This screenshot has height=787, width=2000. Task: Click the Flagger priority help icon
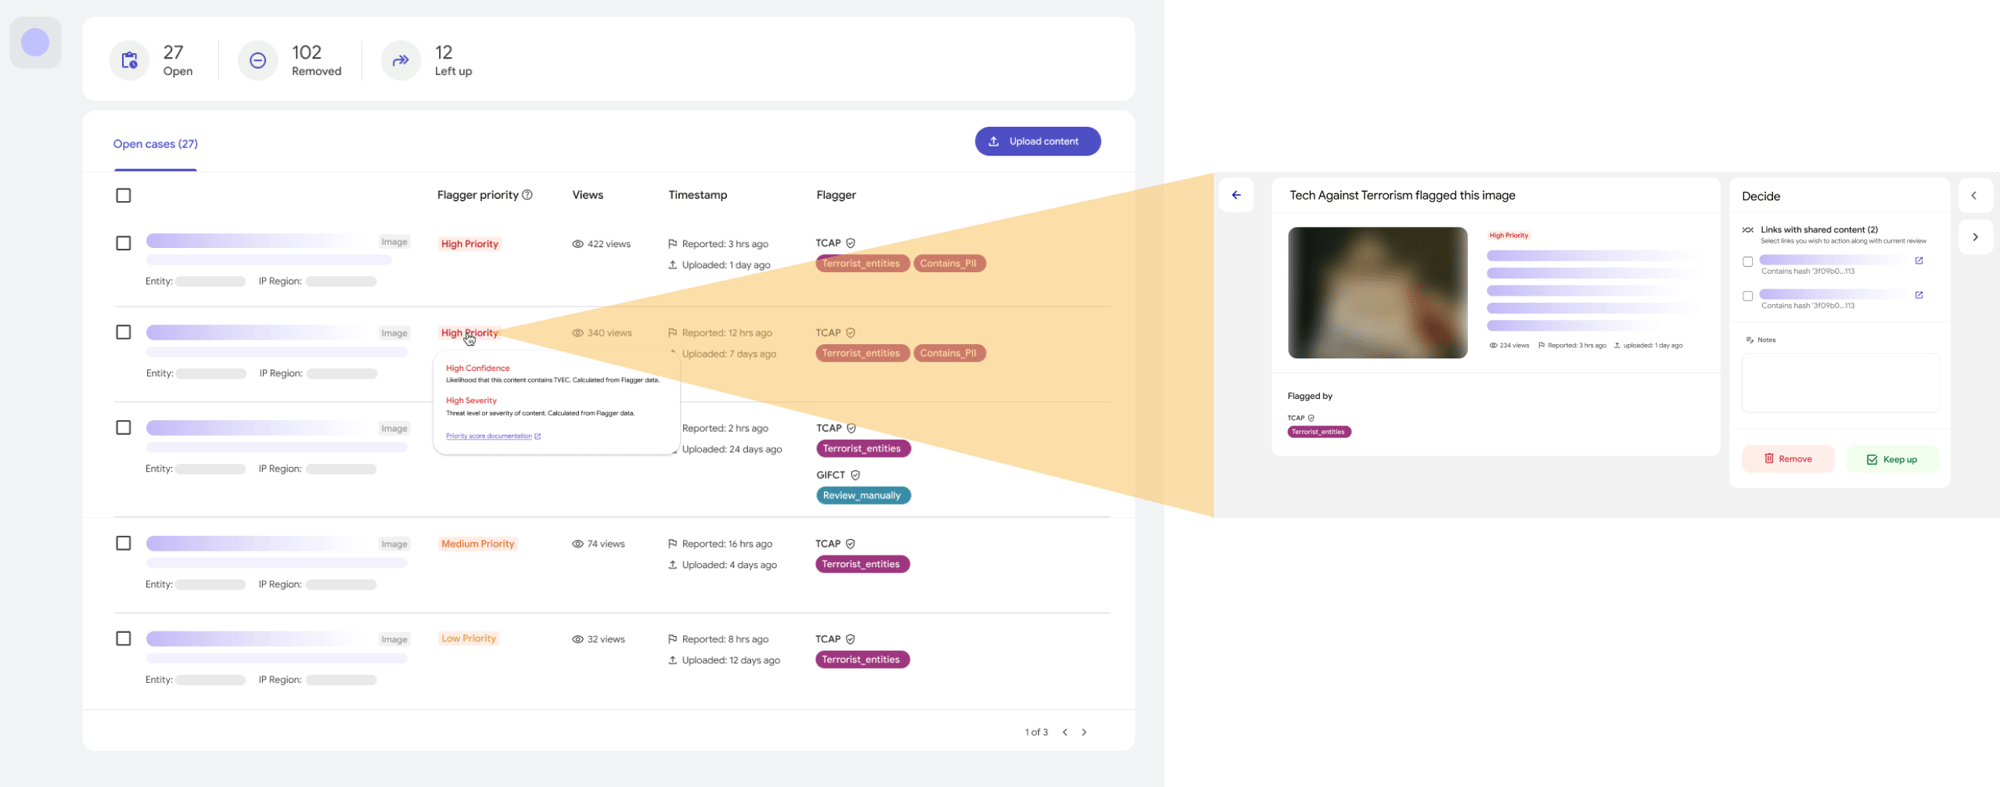click(x=527, y=195)
